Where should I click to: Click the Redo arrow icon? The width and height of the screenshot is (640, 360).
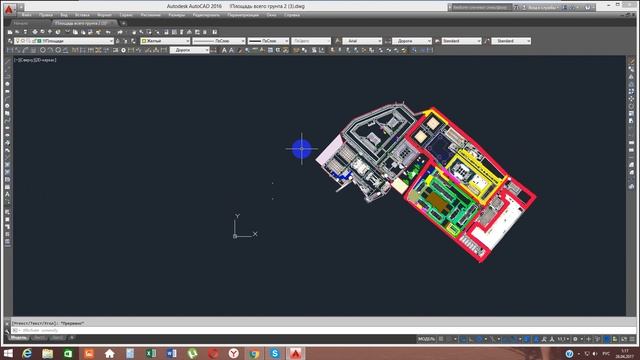pyautogui.click(x=120, y=32)
